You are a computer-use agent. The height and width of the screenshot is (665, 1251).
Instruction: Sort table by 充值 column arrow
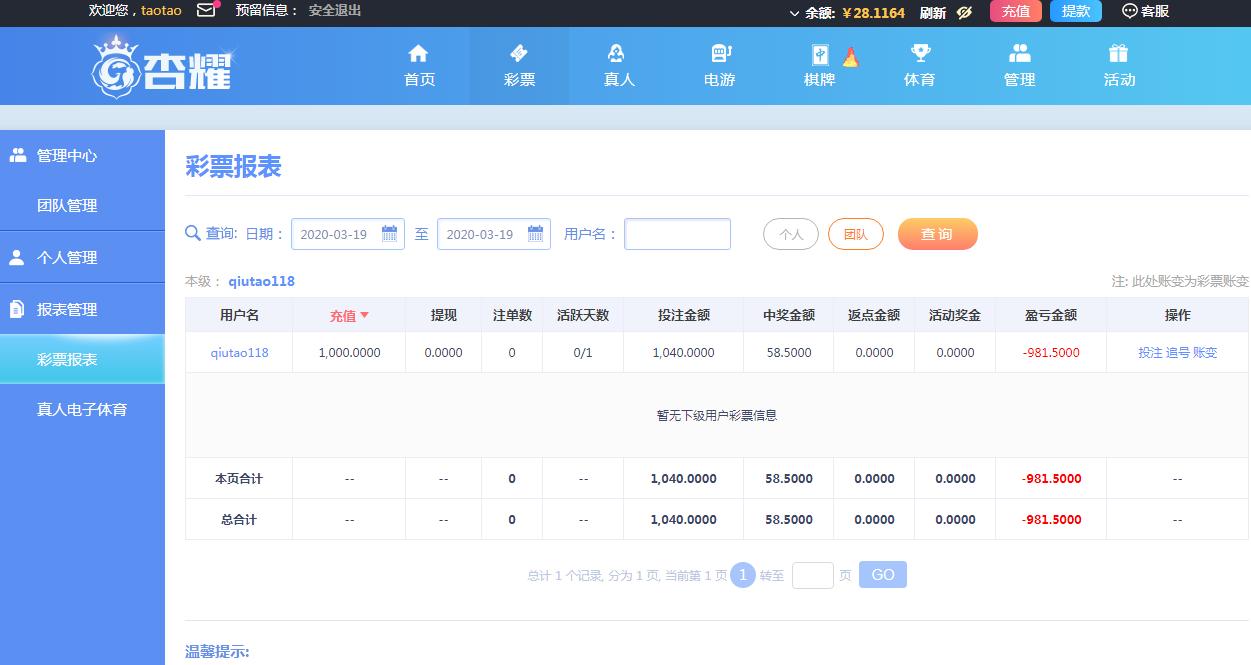(365, 315)
